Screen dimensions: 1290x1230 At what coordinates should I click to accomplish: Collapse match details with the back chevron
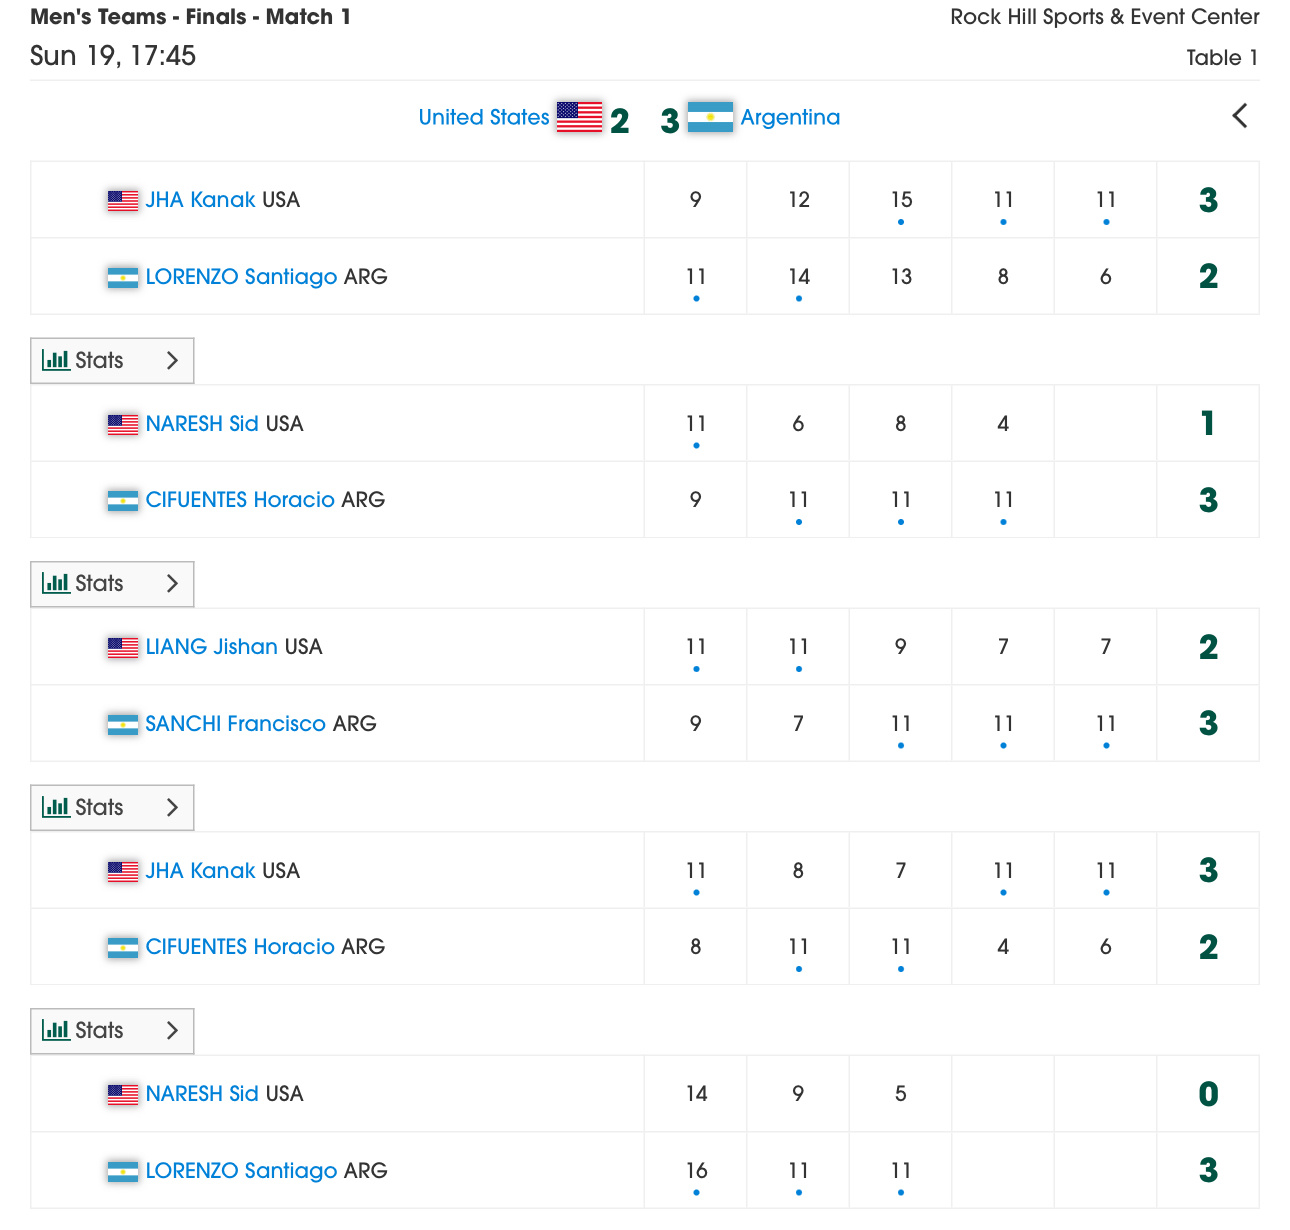(x=1240, y=116)
